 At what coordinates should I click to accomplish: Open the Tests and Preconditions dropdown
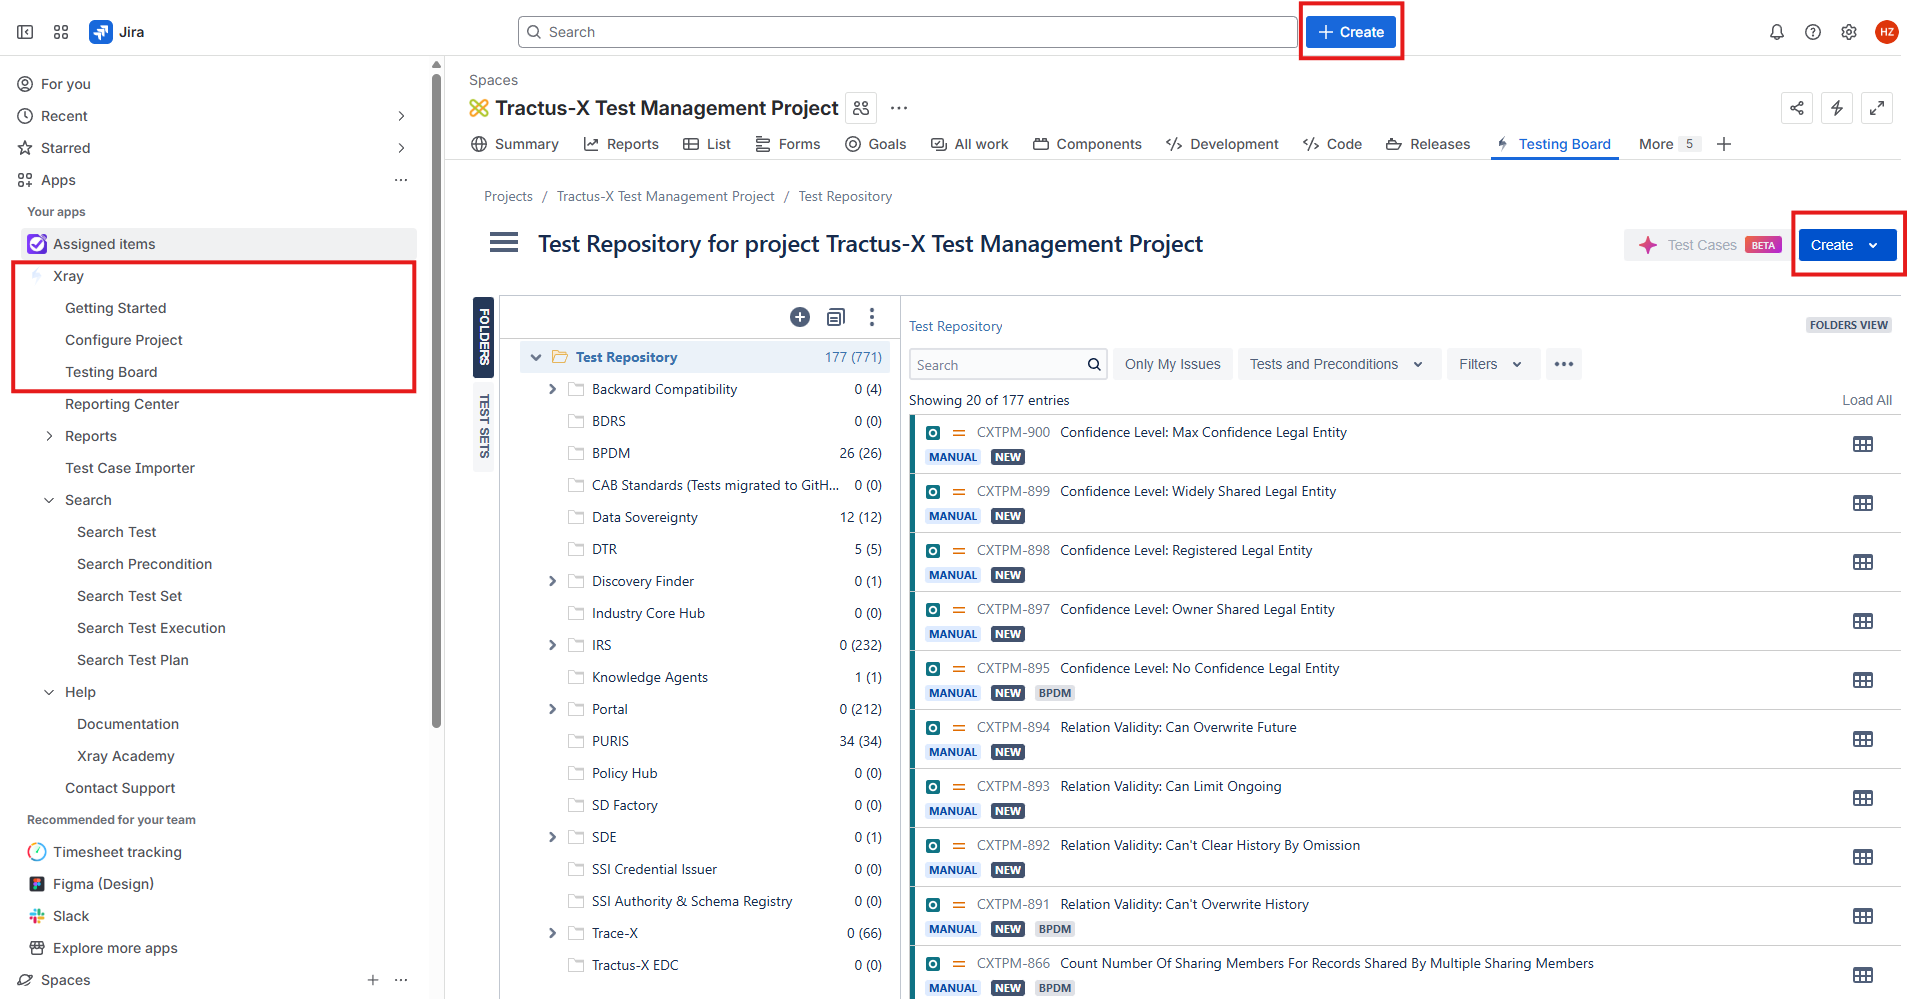click(x=1337, y=364)
